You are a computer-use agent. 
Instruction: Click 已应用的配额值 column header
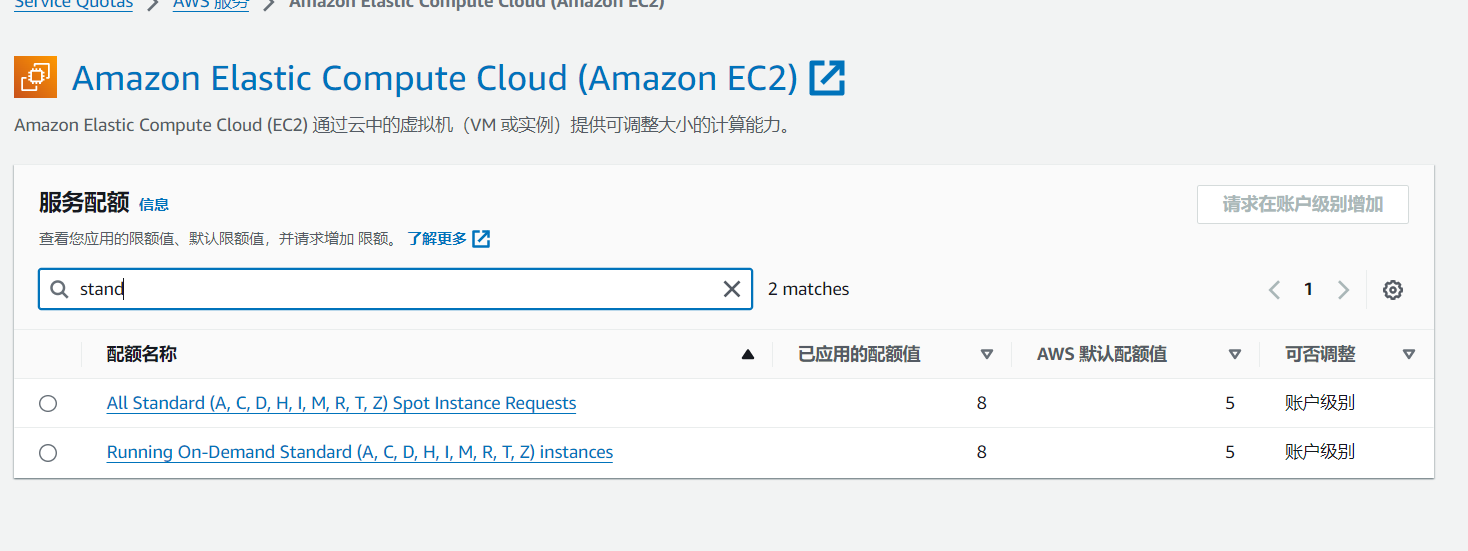tap(859, 354)
